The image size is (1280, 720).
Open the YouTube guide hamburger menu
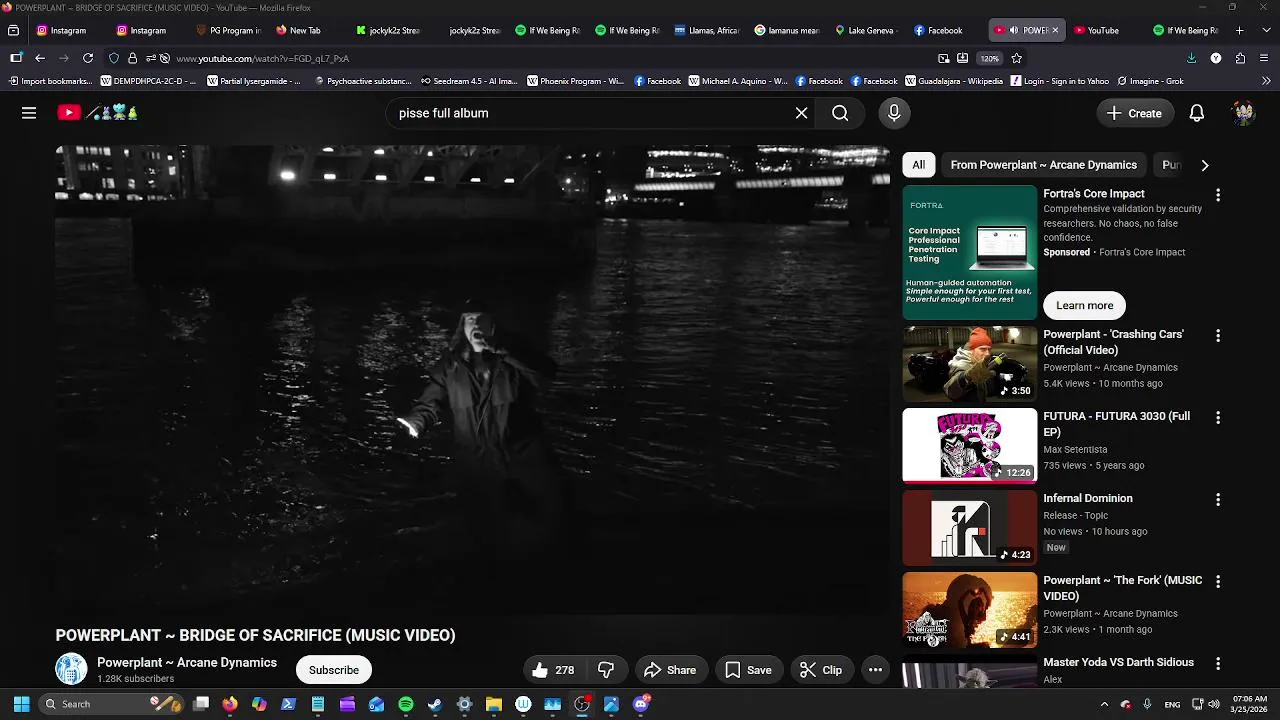click(29, 113)
